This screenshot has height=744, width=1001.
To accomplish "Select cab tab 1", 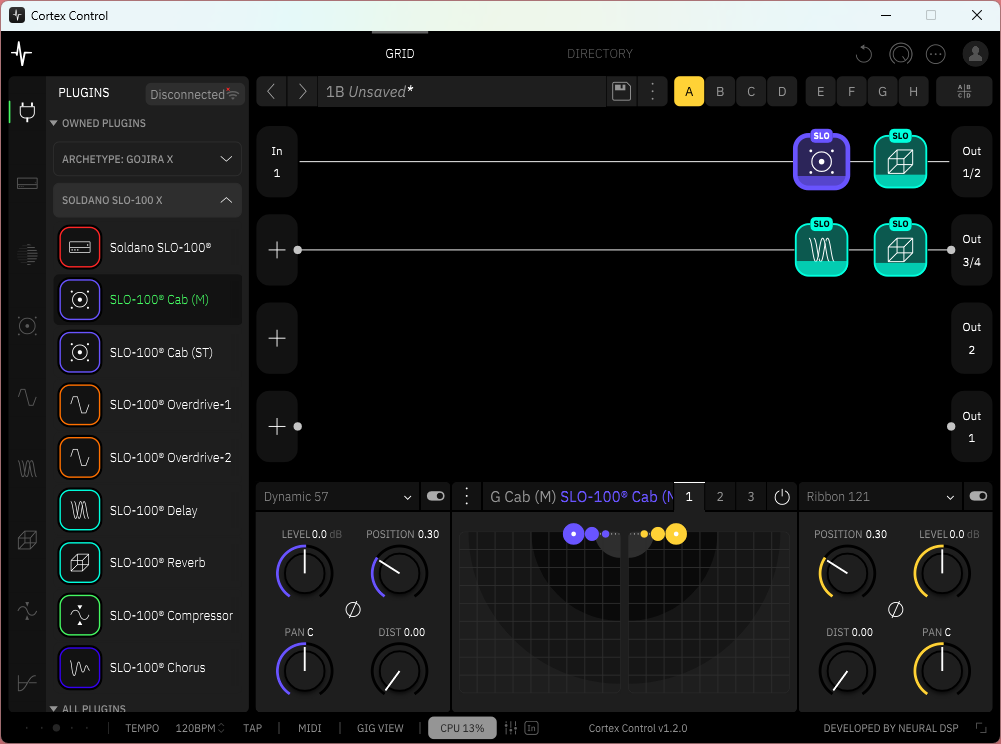I will 689,497.
